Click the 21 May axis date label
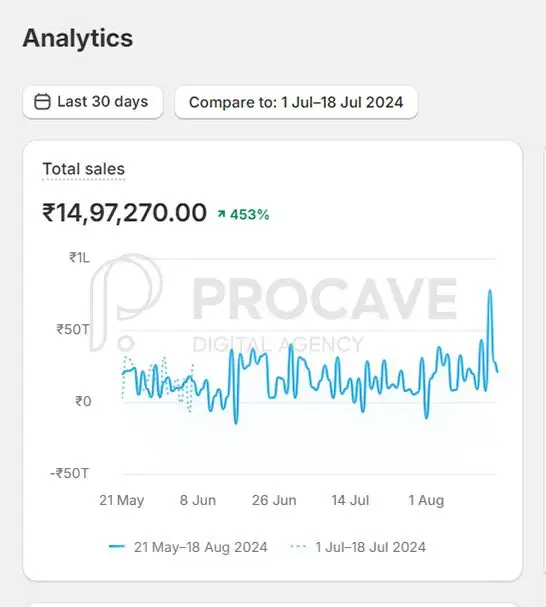 (x=122, y=500)
